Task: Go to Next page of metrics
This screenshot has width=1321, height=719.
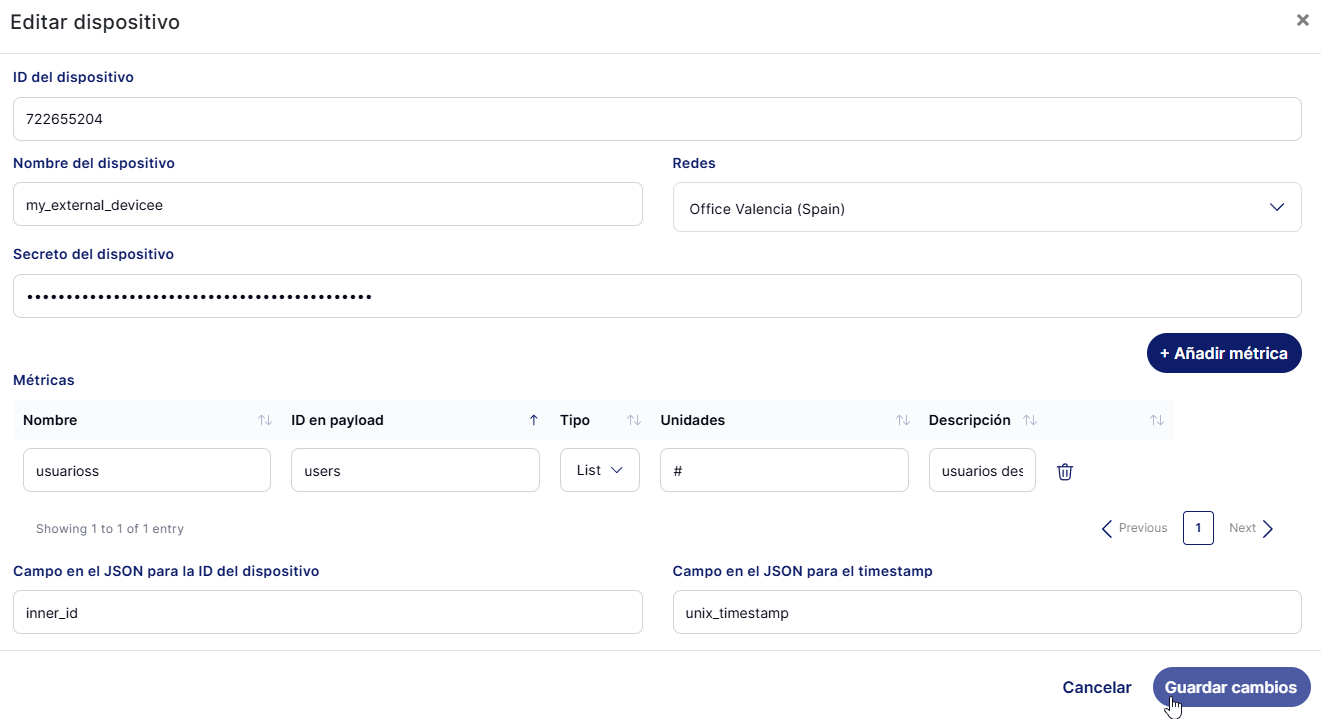Action: (1251, 528)
